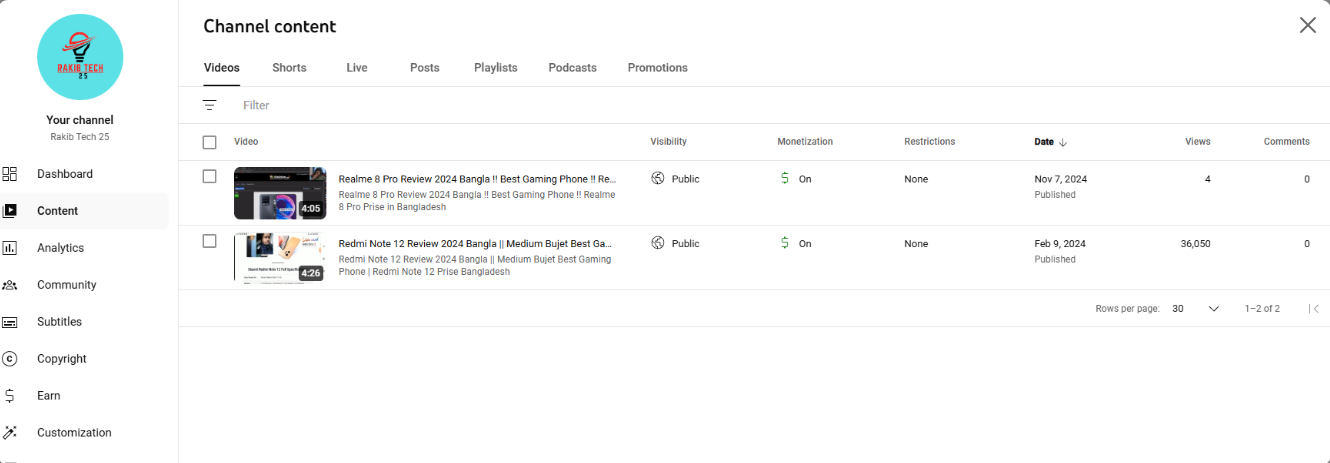Select Content in the sidebar
Viewport: 1330px width, 463px height.
pos(85,211)
